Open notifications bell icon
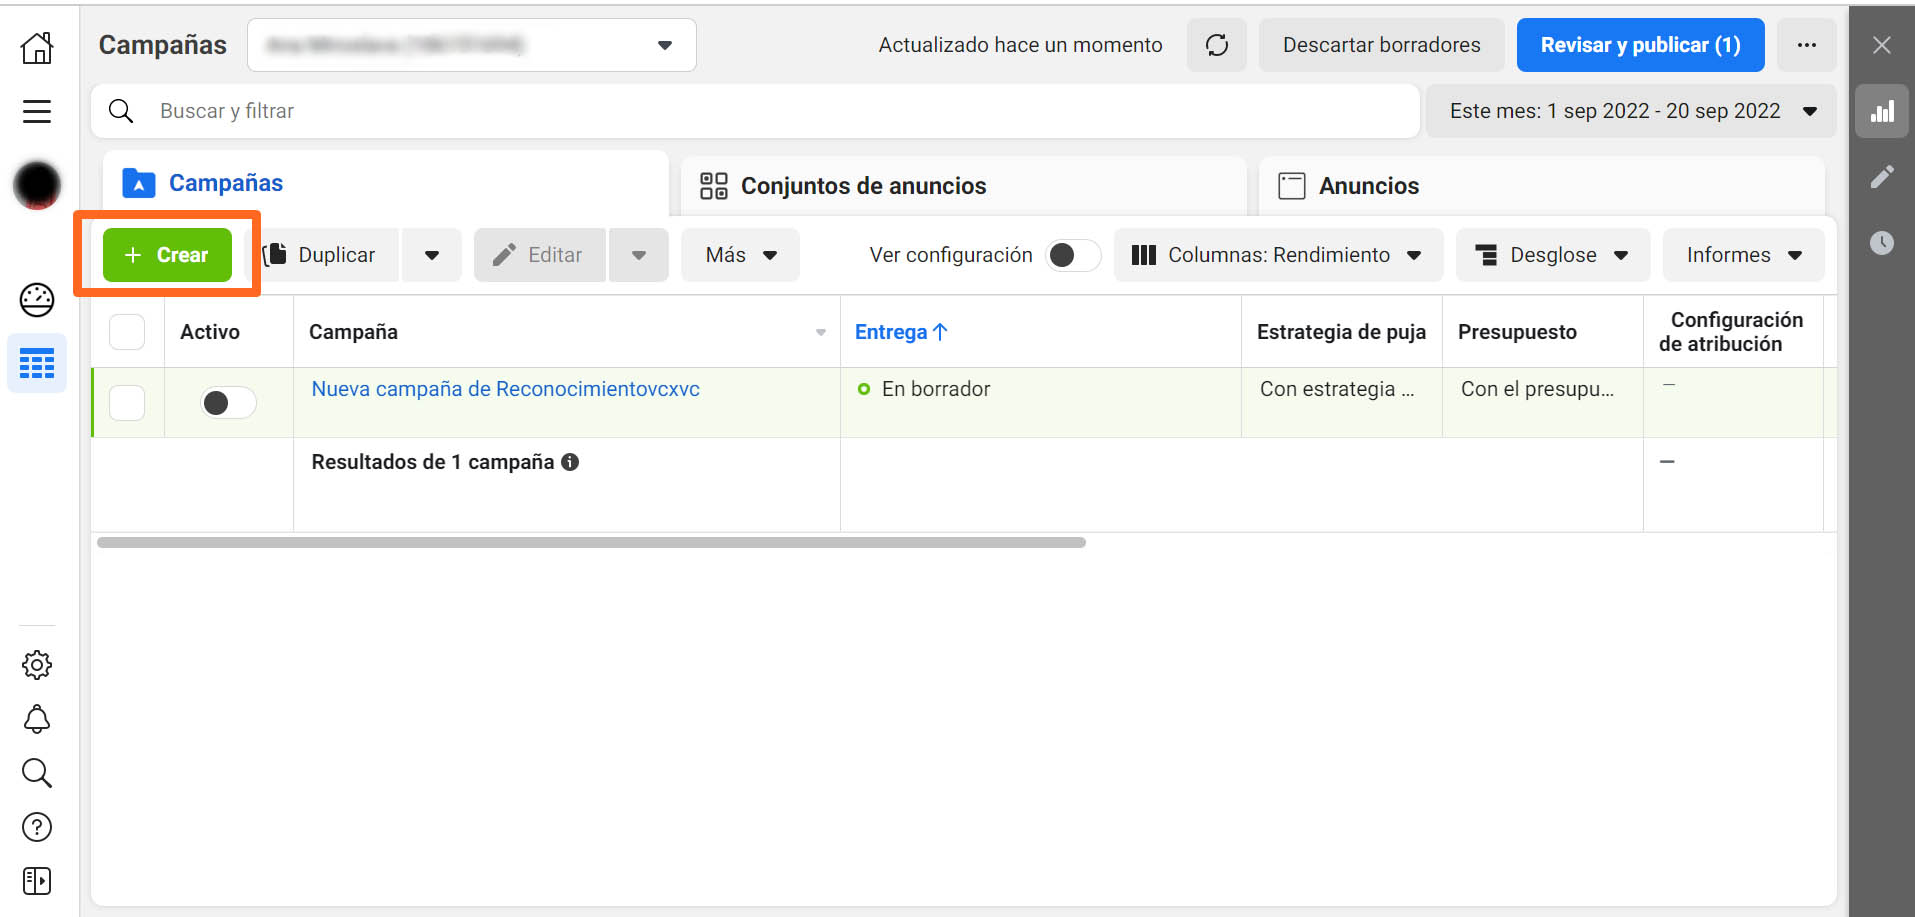 (37, 719)
